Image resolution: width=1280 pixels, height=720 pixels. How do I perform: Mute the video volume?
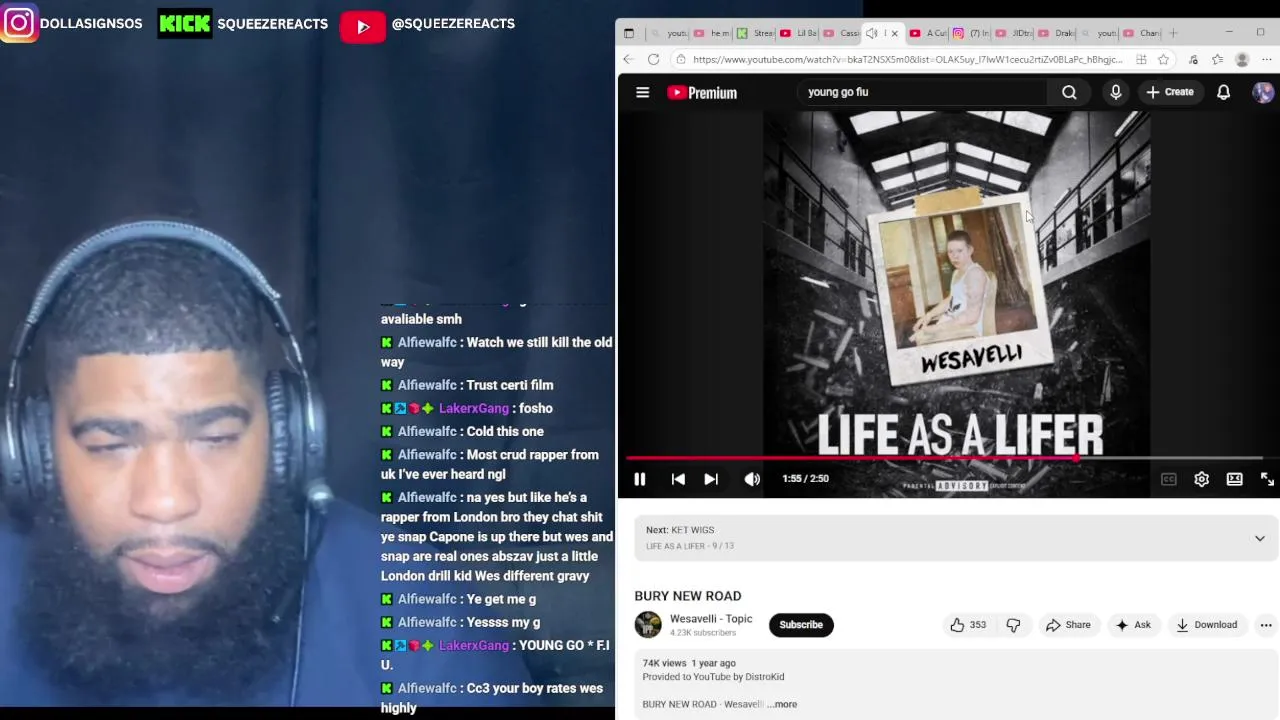(752, 479)
